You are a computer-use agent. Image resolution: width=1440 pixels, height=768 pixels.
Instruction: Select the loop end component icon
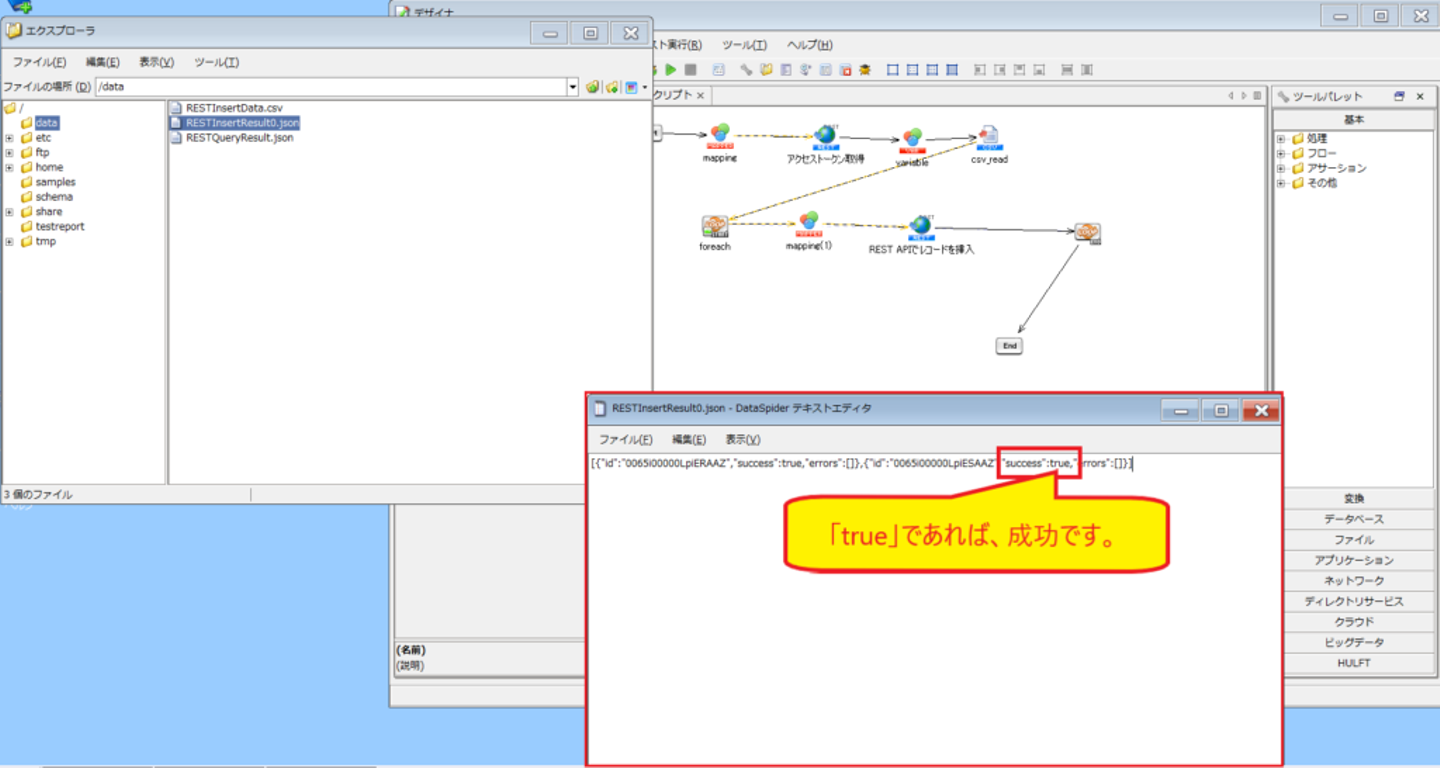pyautogui.click(x=1087, y=233)
